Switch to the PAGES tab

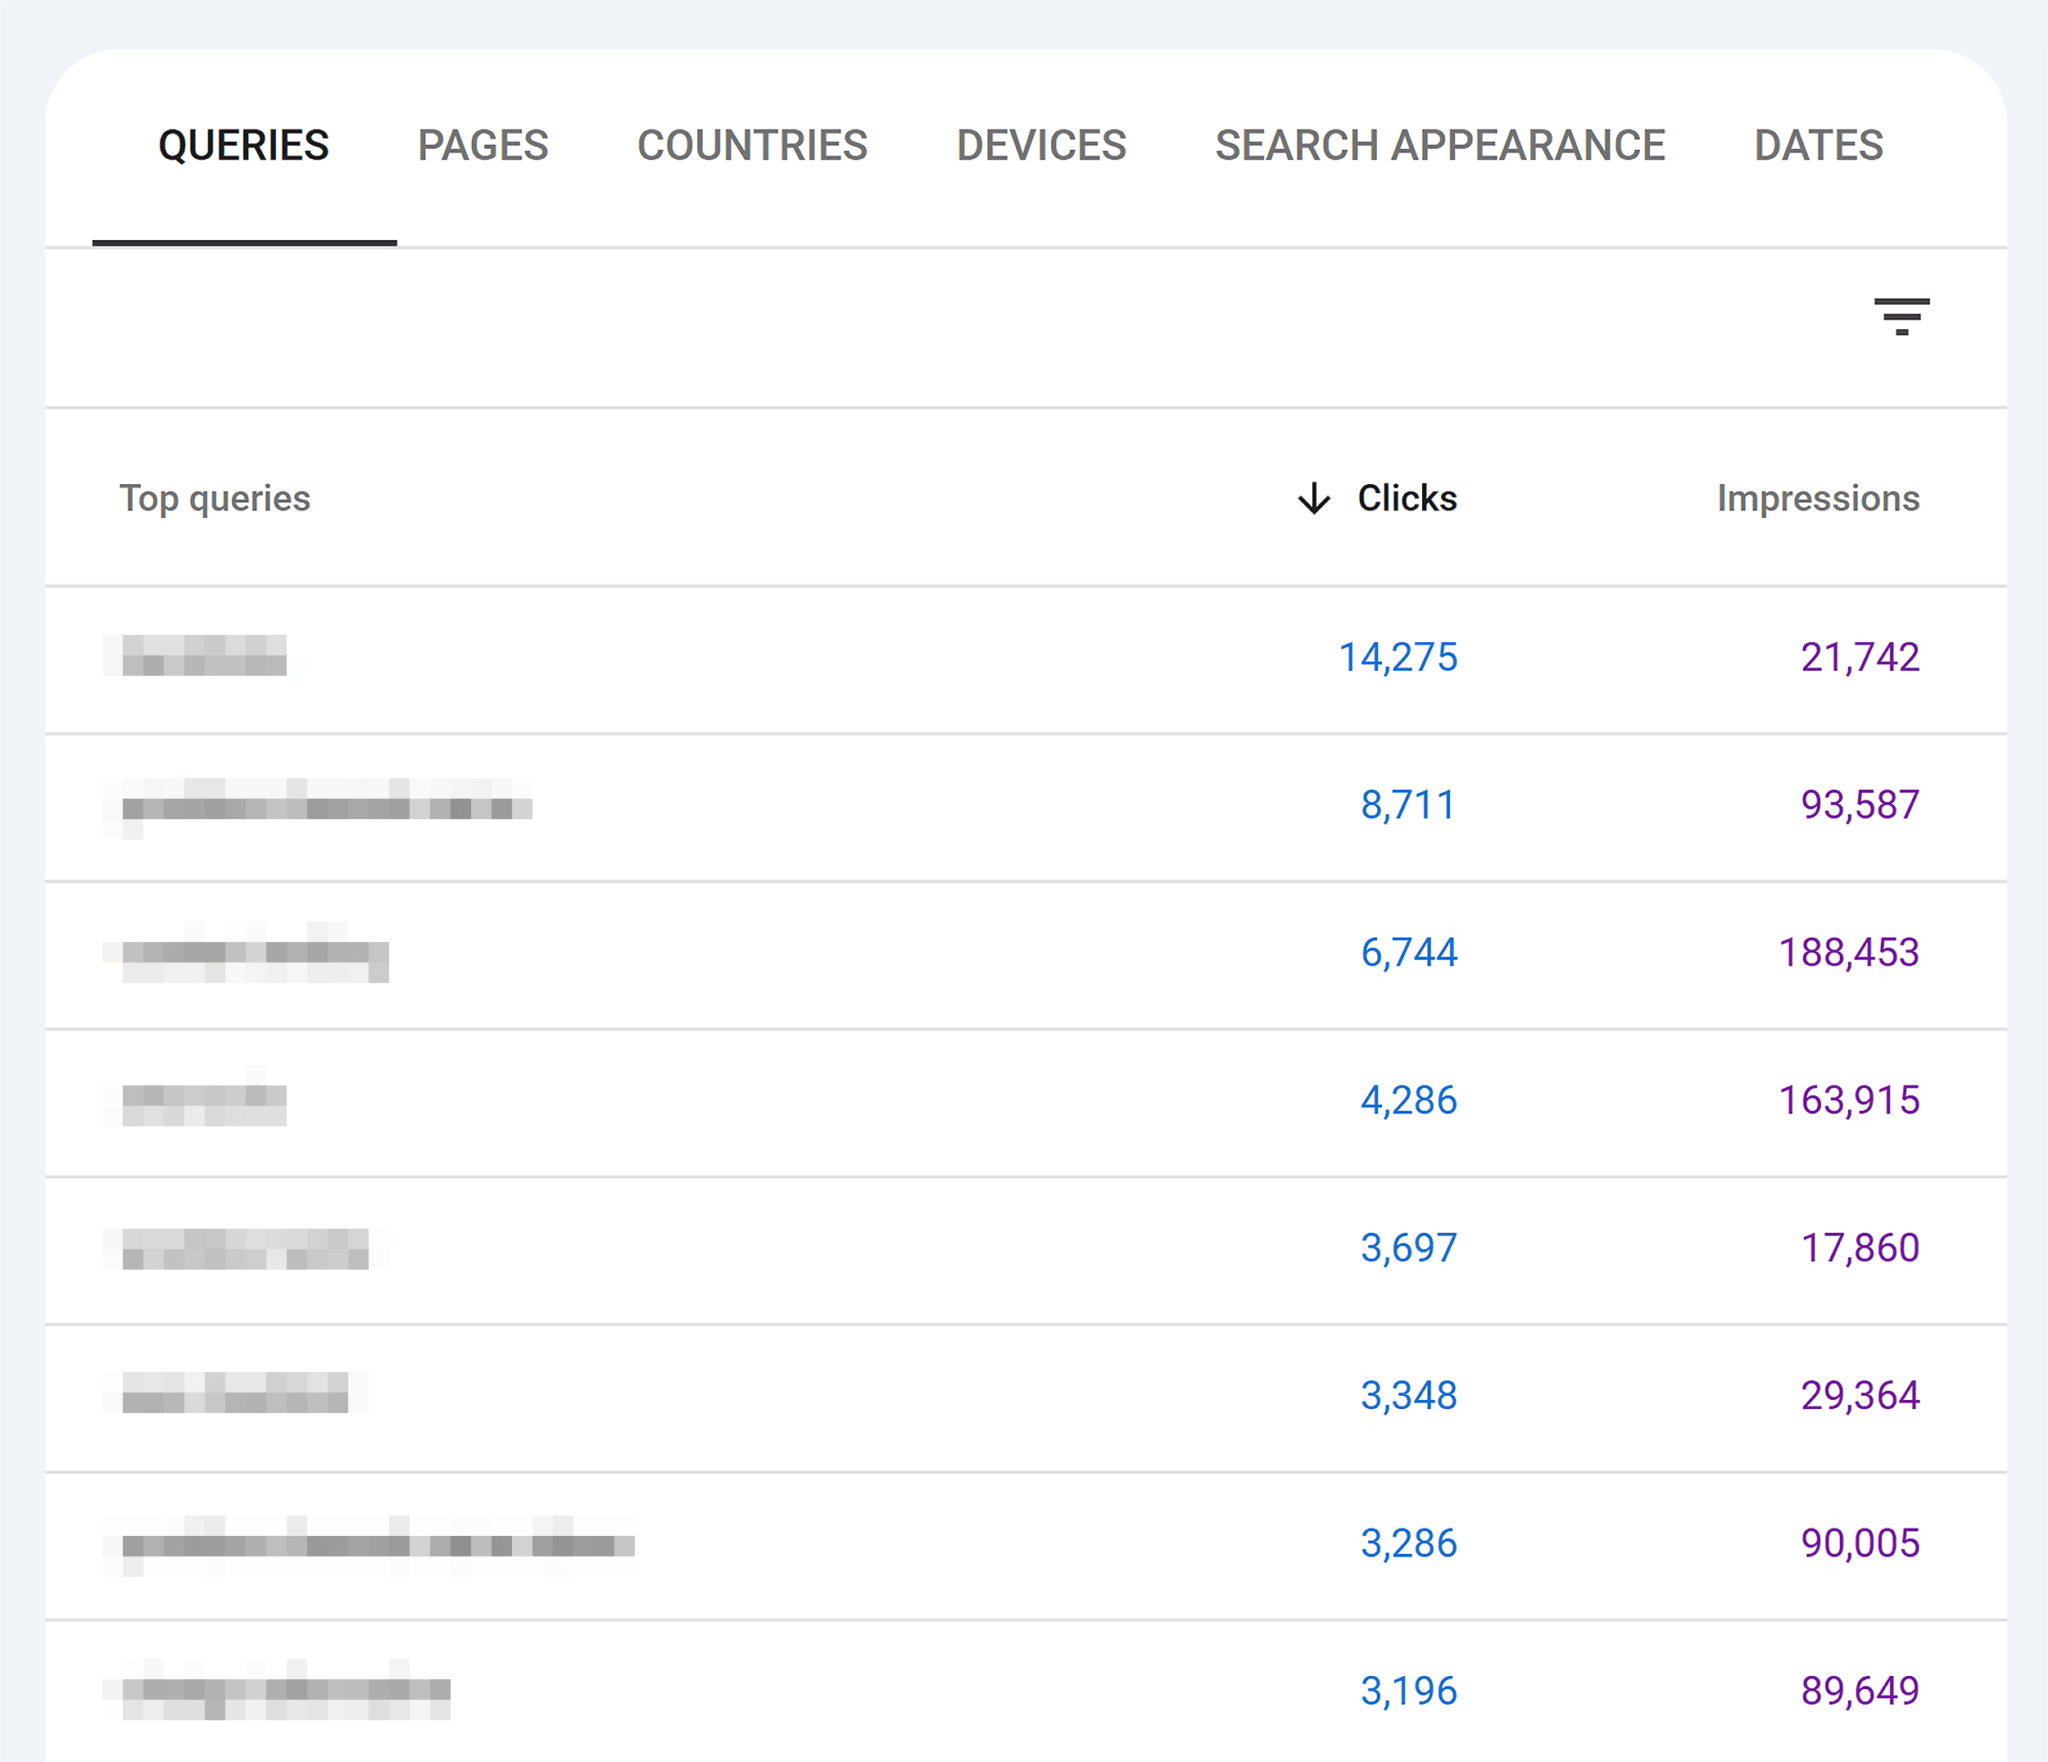(x=484, y=146)
